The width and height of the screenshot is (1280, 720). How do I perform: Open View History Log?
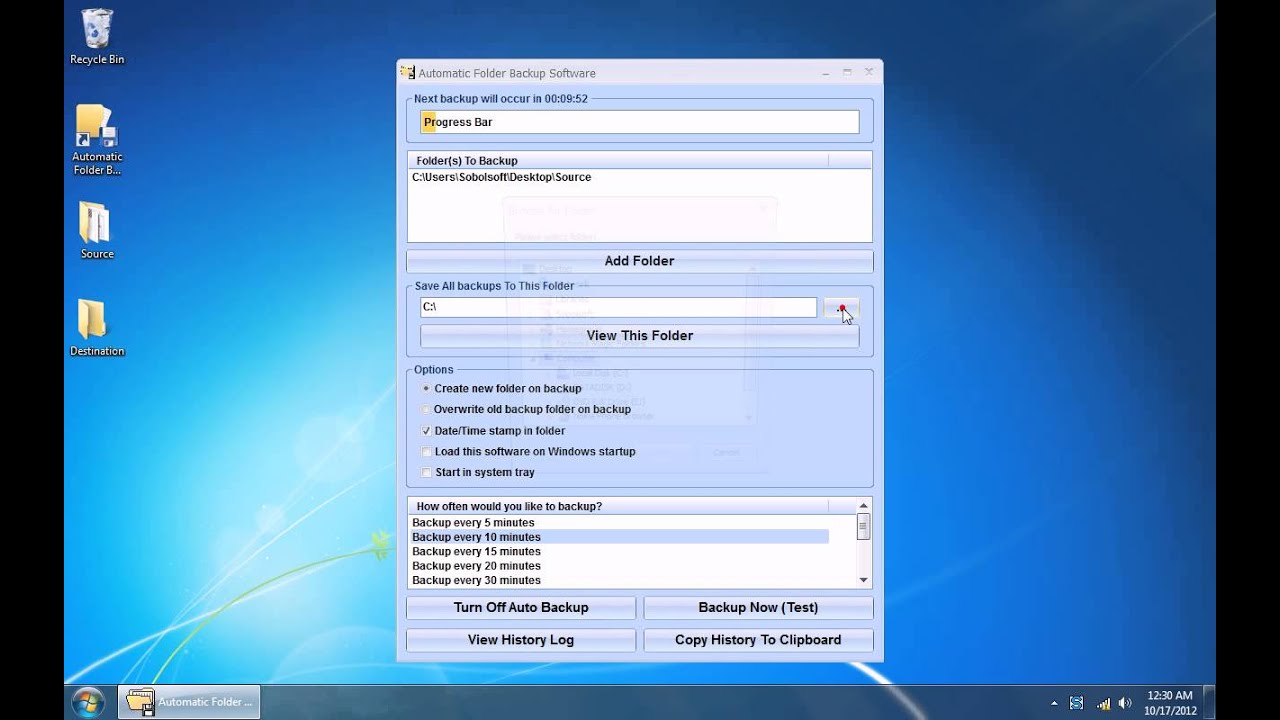[521, 640]
